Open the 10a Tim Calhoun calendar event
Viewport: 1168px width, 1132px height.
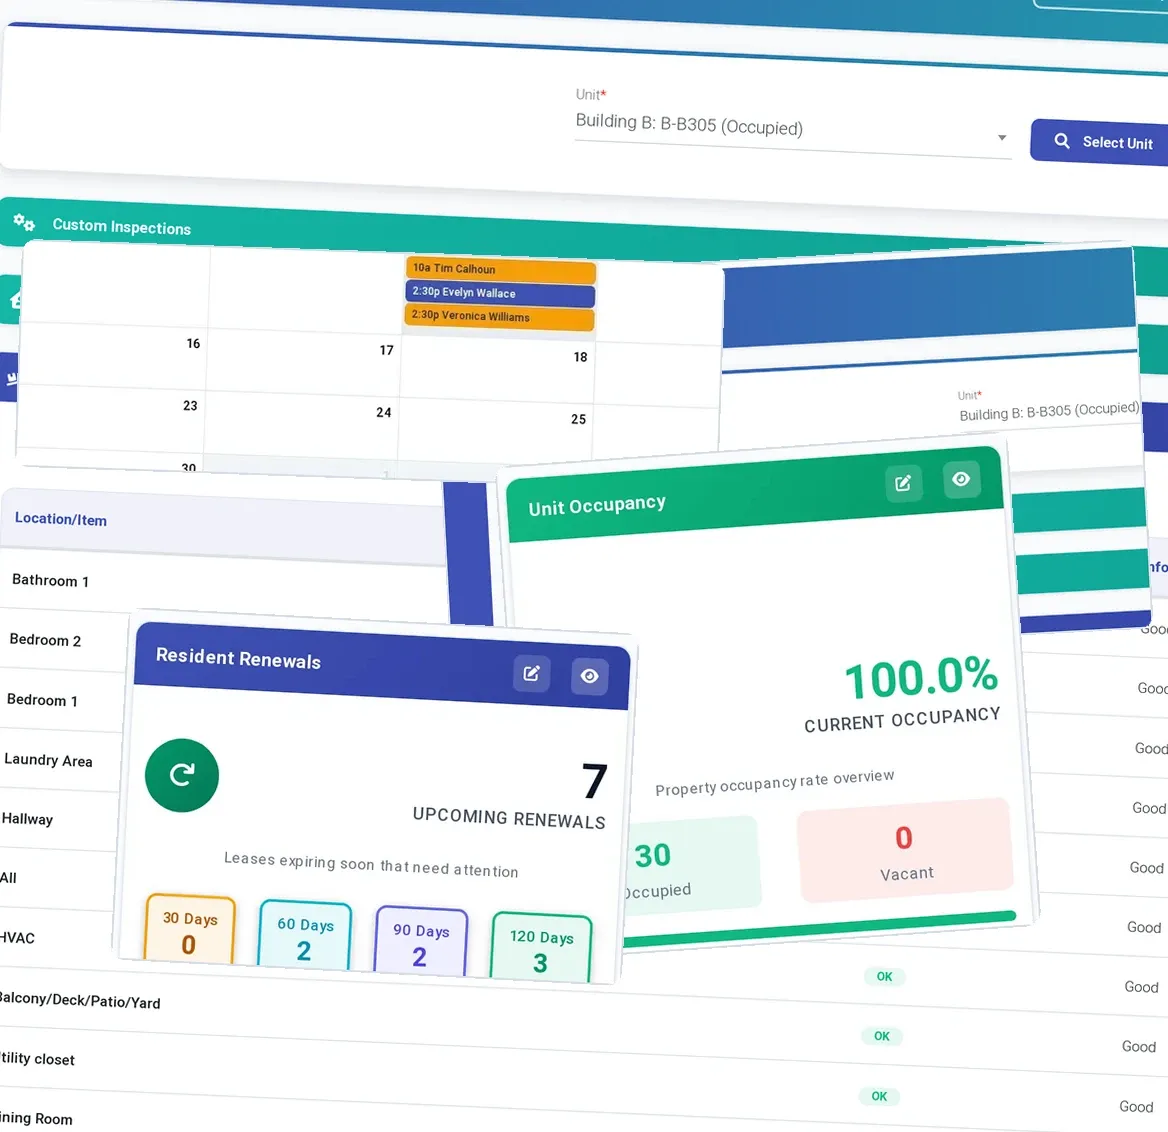tap(500, 270)
